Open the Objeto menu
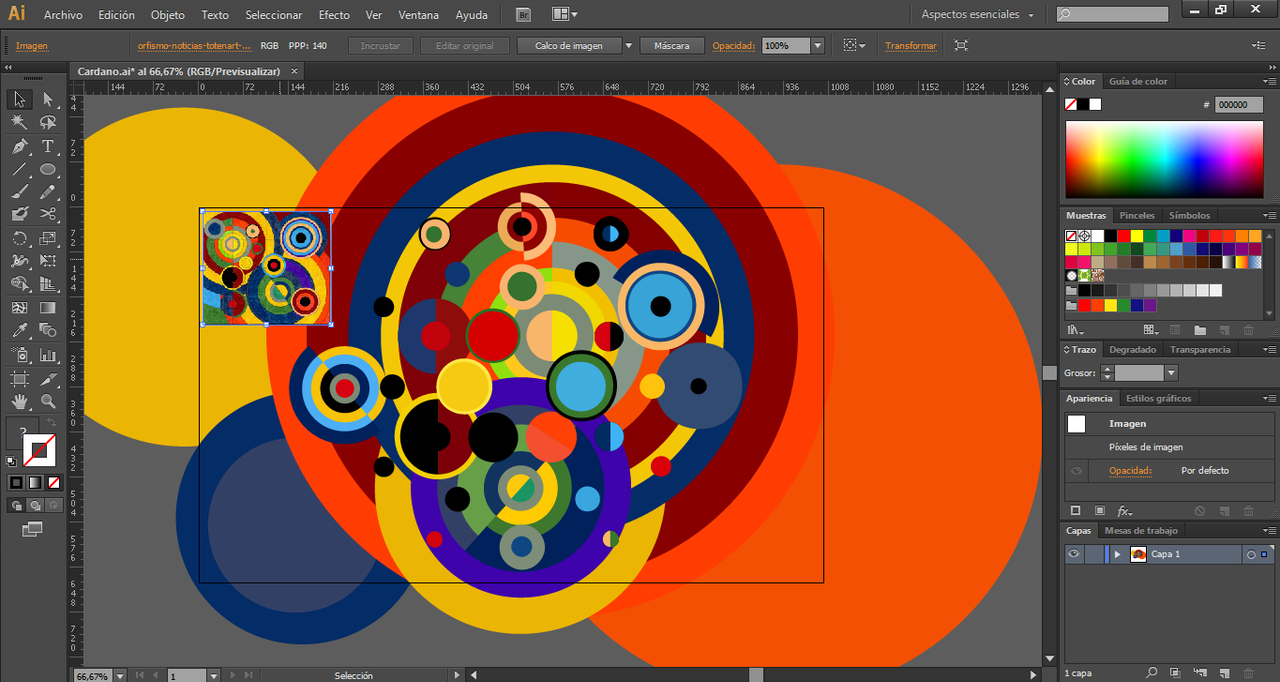Screen dimensions: 1280x682 (167, 15)
